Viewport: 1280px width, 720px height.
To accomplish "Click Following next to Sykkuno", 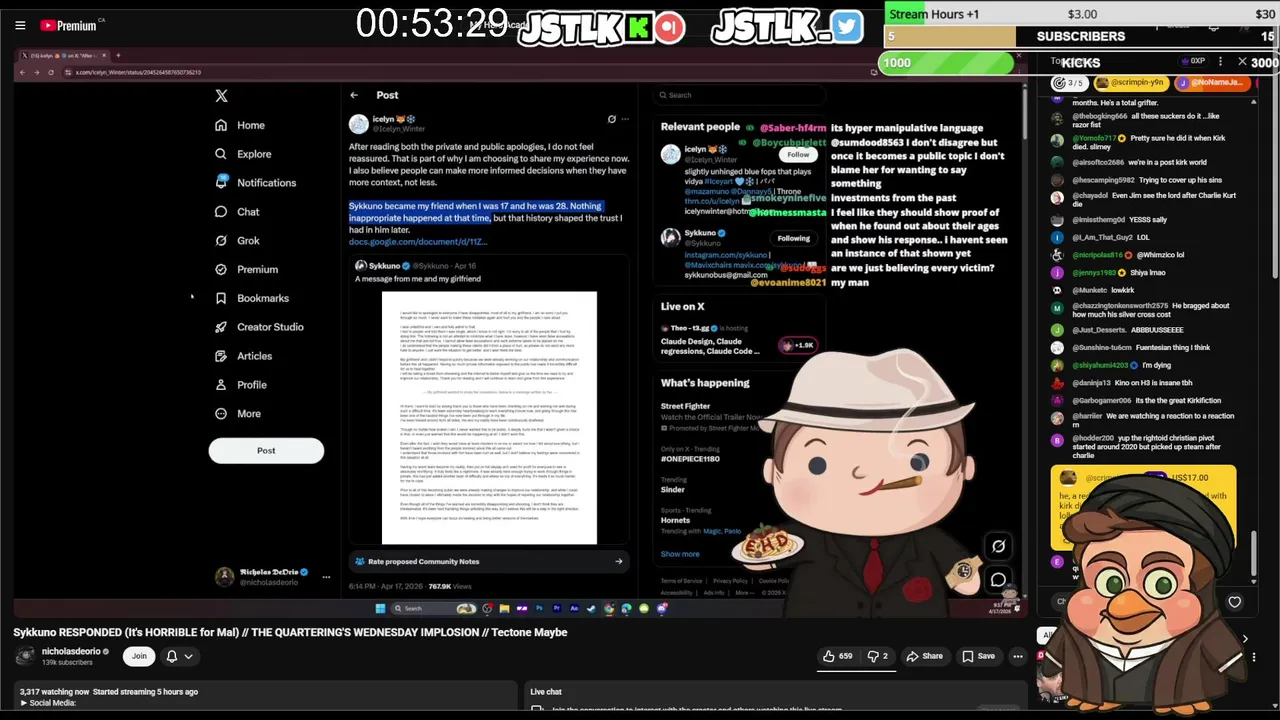I will pos(794,238).
